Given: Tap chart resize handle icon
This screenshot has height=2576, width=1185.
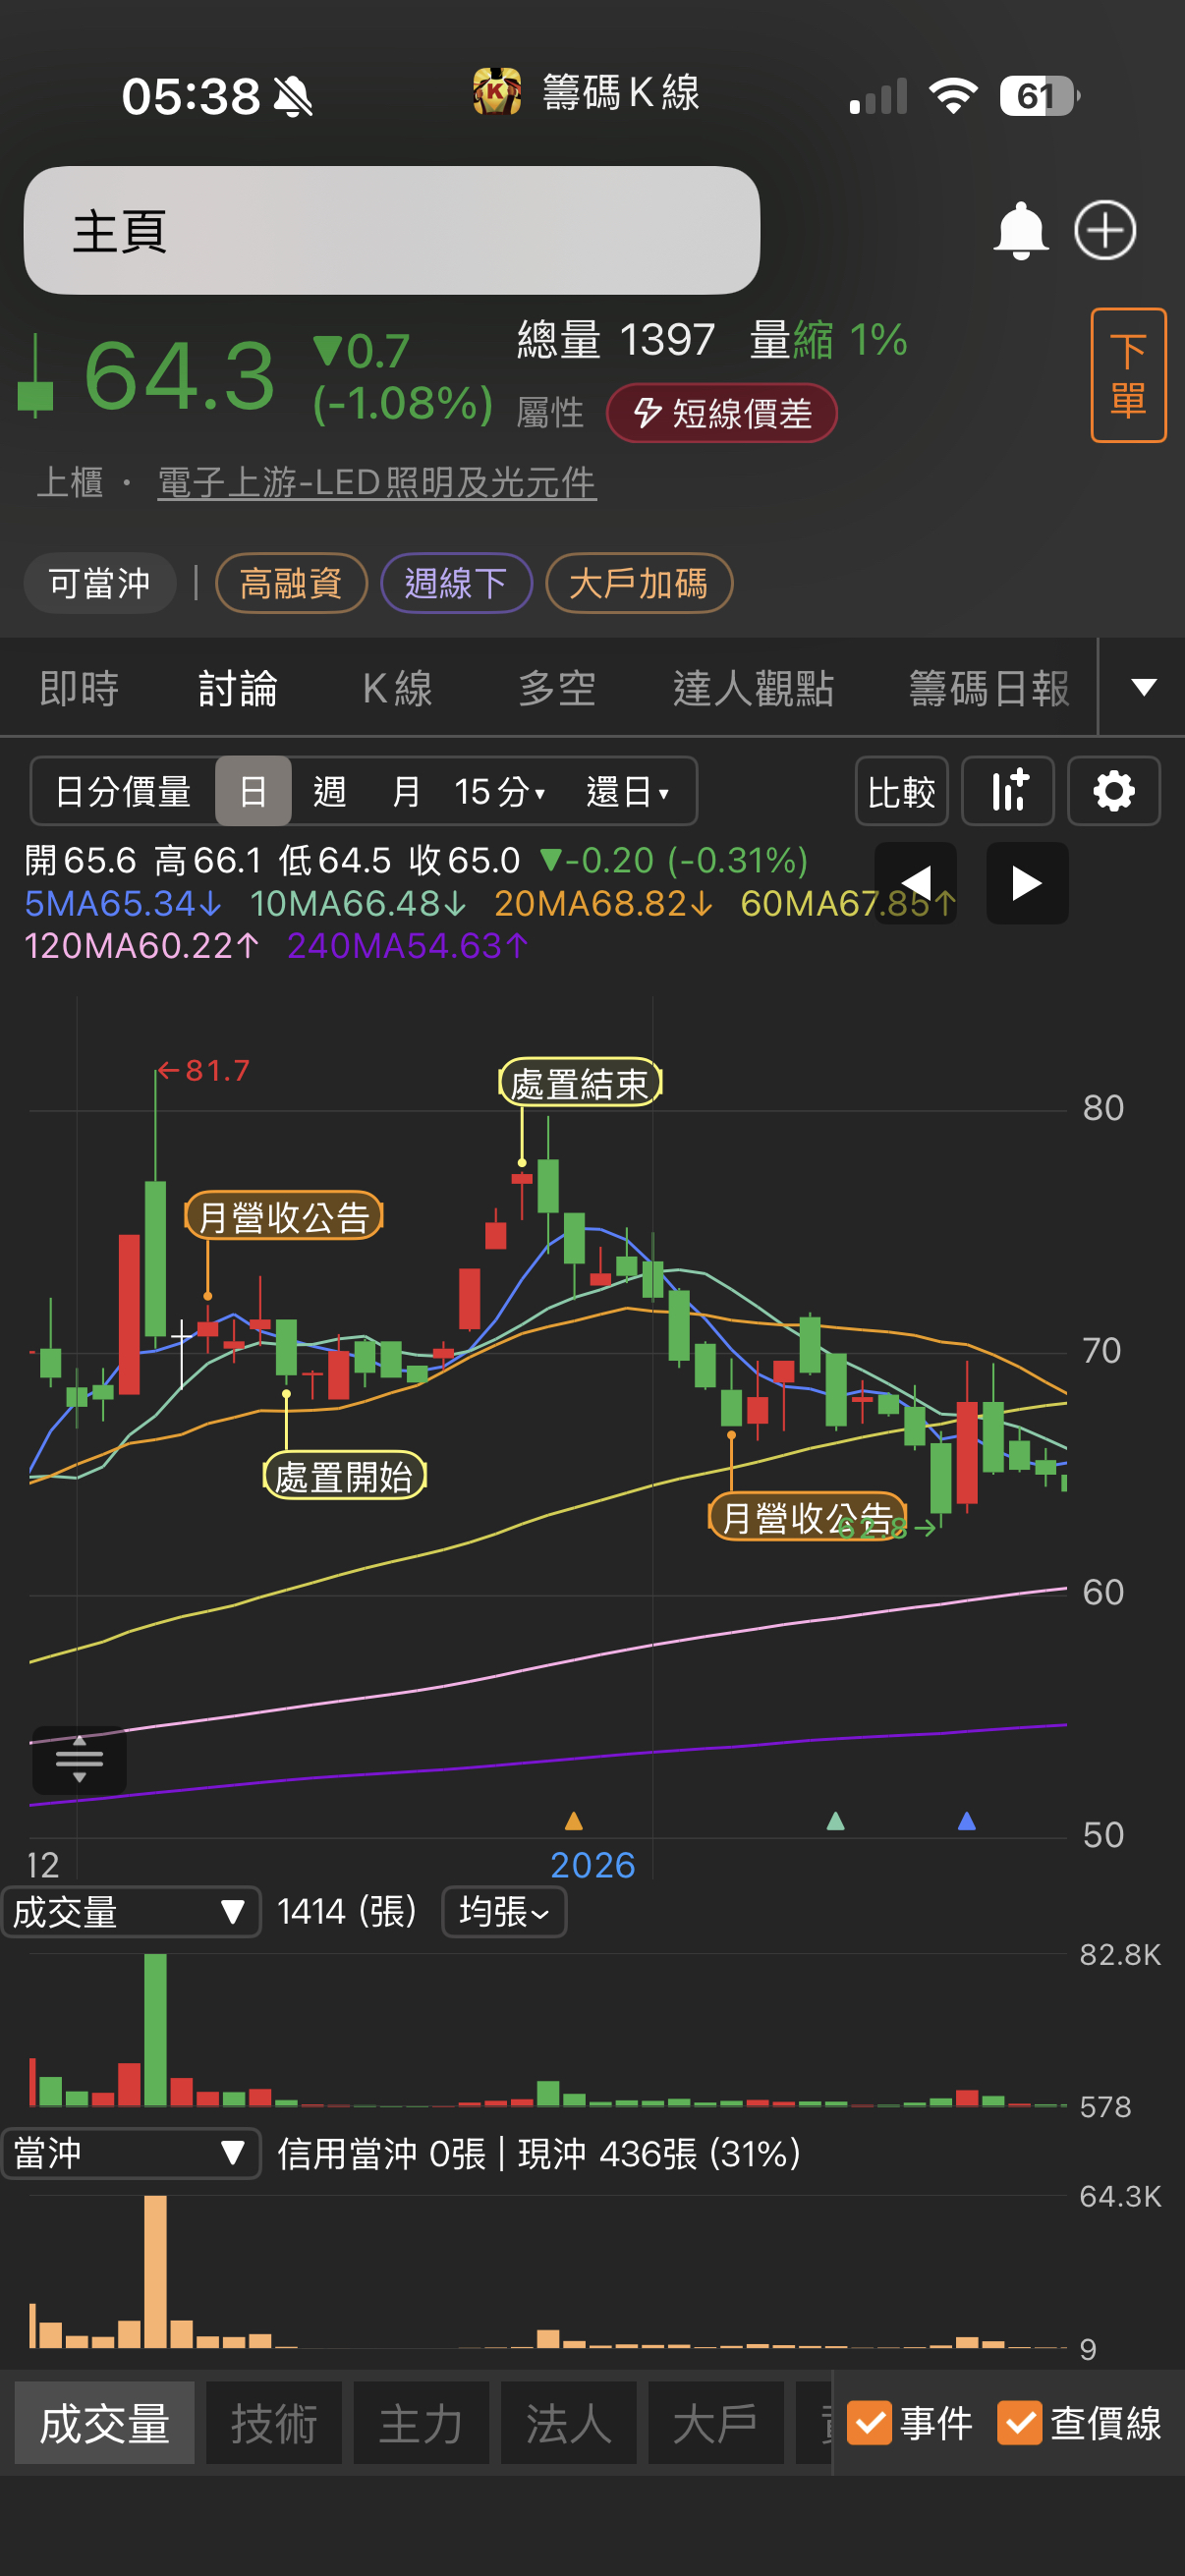Looking at the screenshot, I should coord(79,1760).
